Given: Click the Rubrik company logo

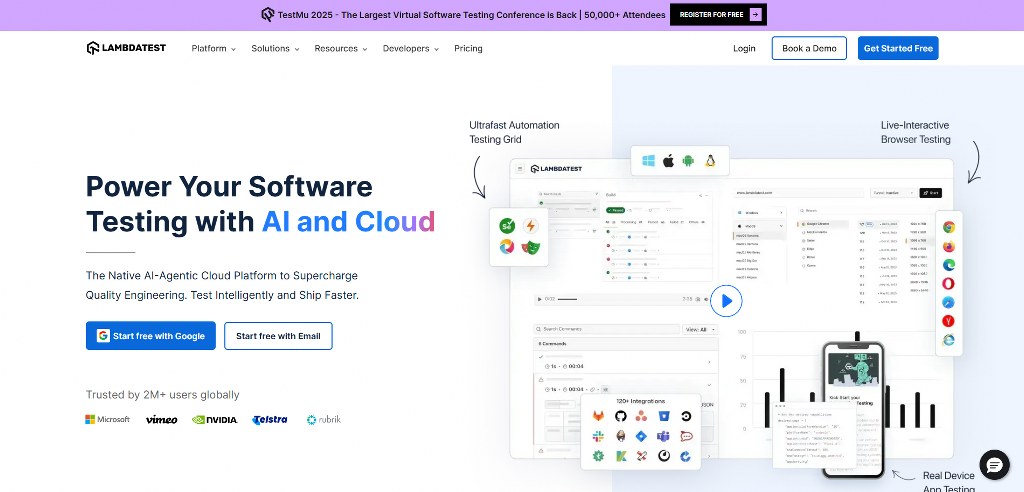Looking at the screenshot, I should pos(324,419).
